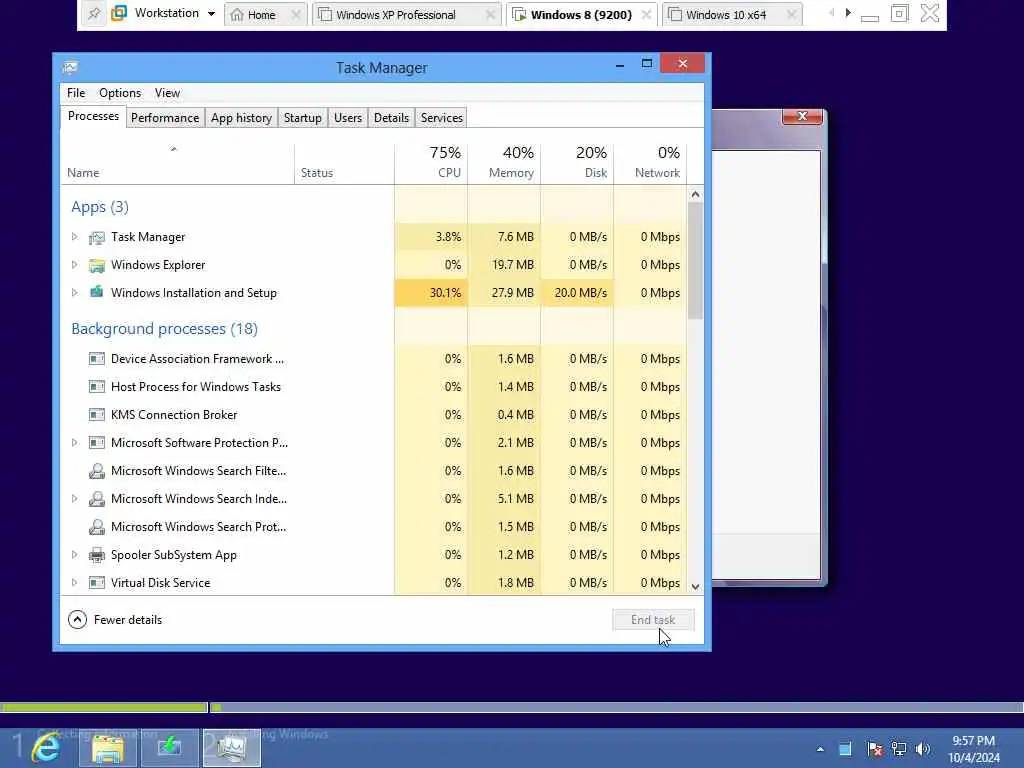
Task: Expand Microsoft Windows Search Indexer row
Action: (74, 499)
